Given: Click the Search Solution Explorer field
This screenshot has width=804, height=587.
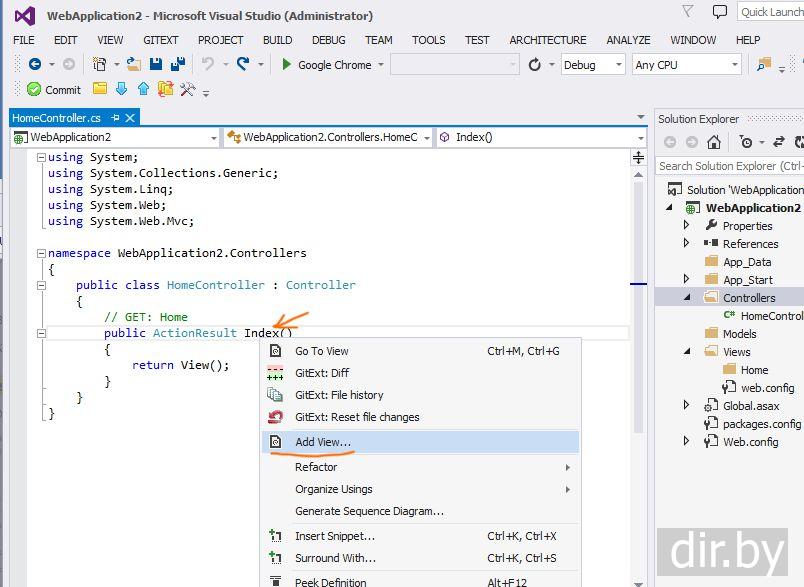Looking at the screenshot, I should [730, 166].
